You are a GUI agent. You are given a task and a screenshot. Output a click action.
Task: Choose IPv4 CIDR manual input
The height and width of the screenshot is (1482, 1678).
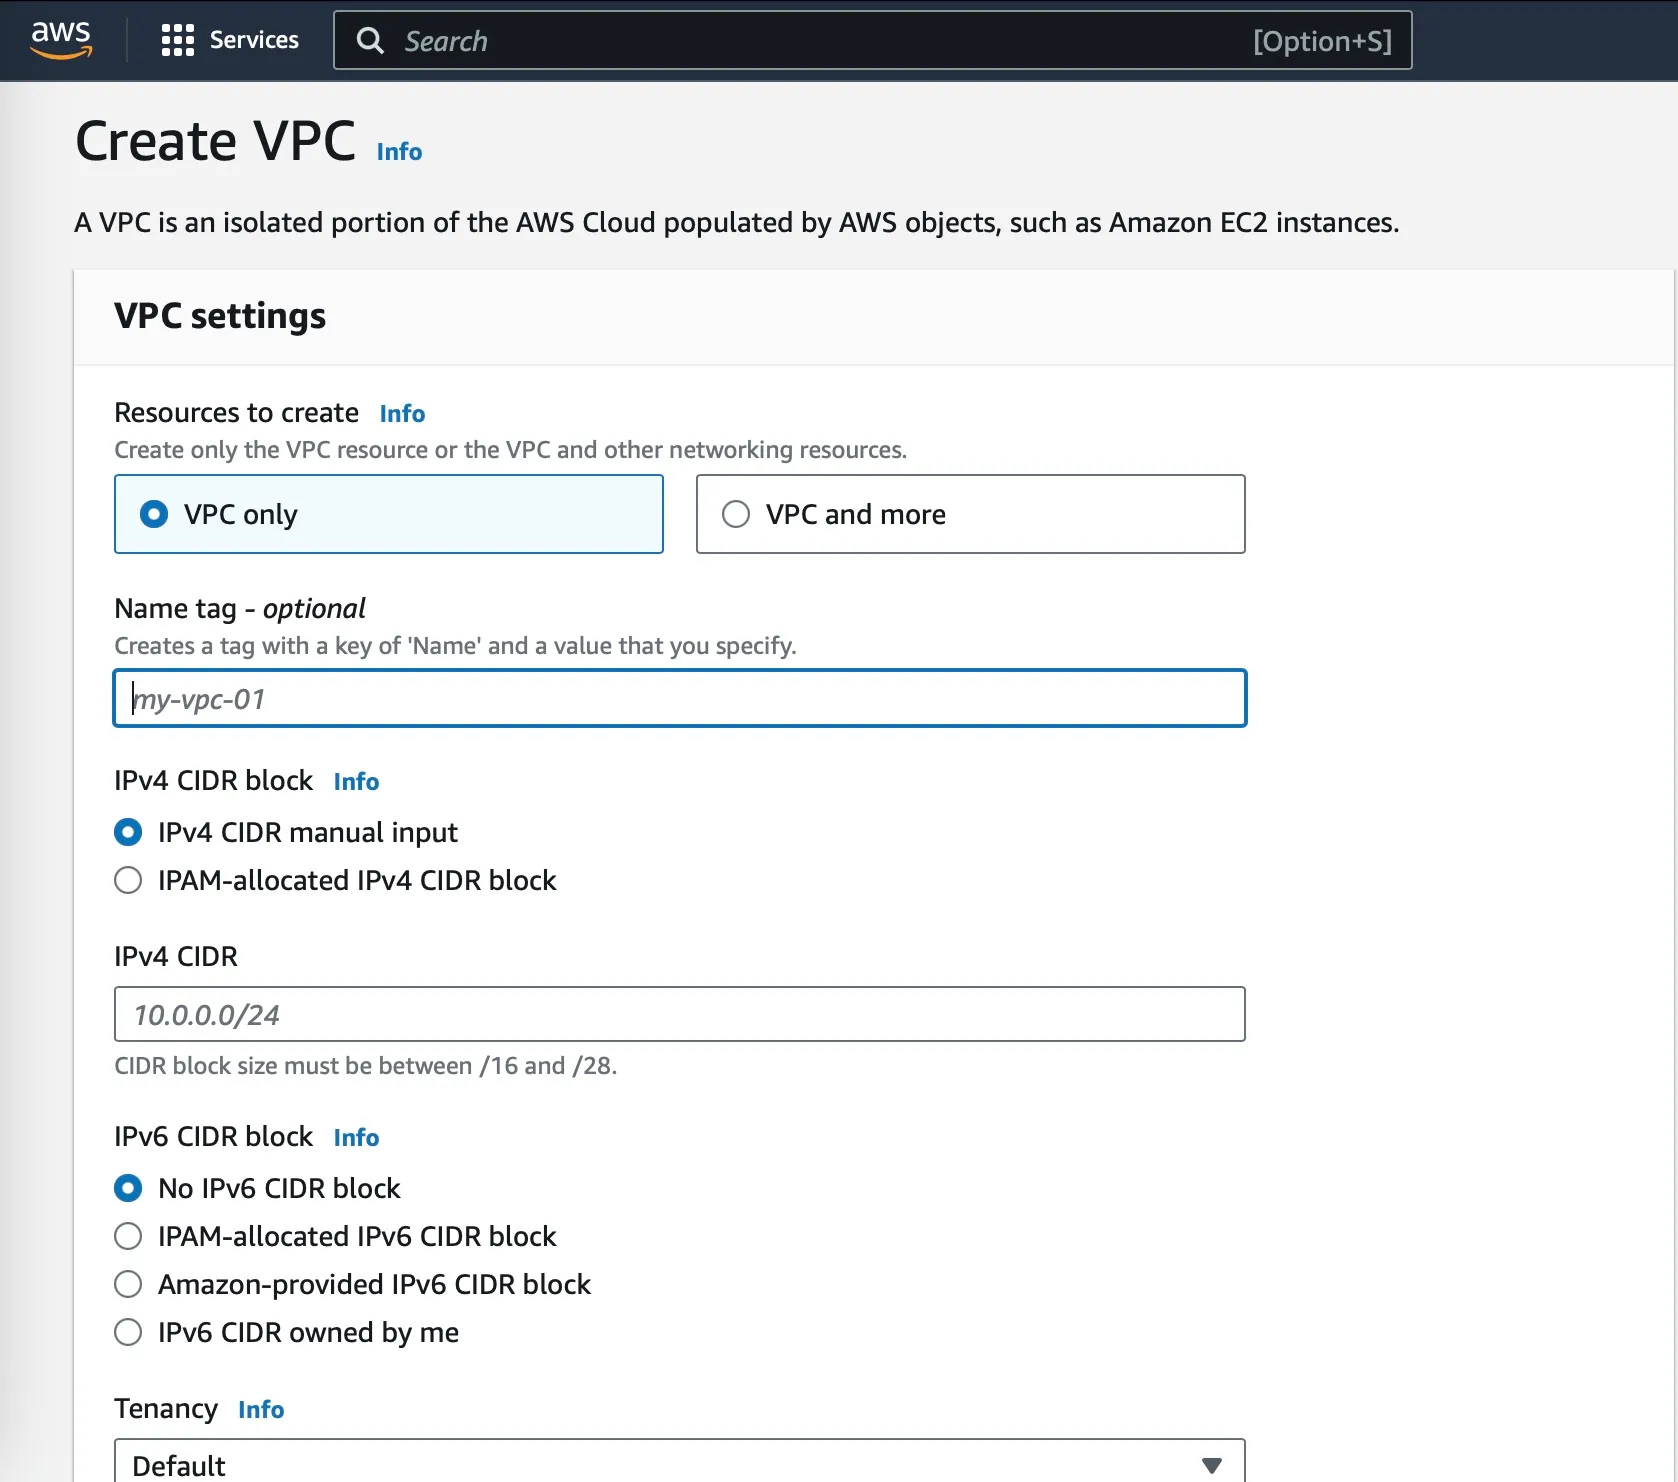[x=128, y=832]
